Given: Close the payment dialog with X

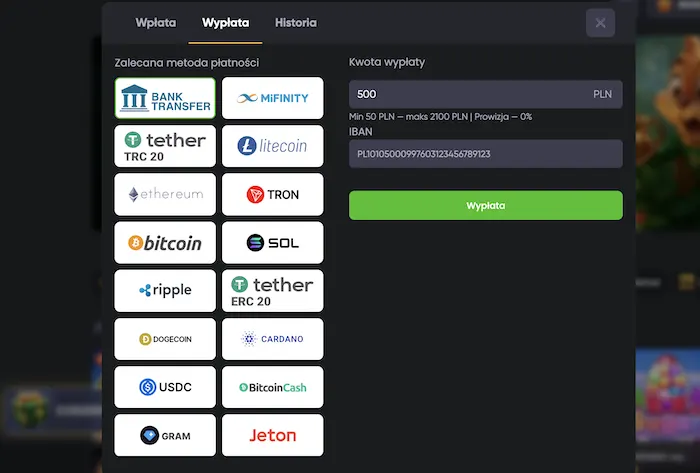Looking at the screenshot, I should pos(600,23).
